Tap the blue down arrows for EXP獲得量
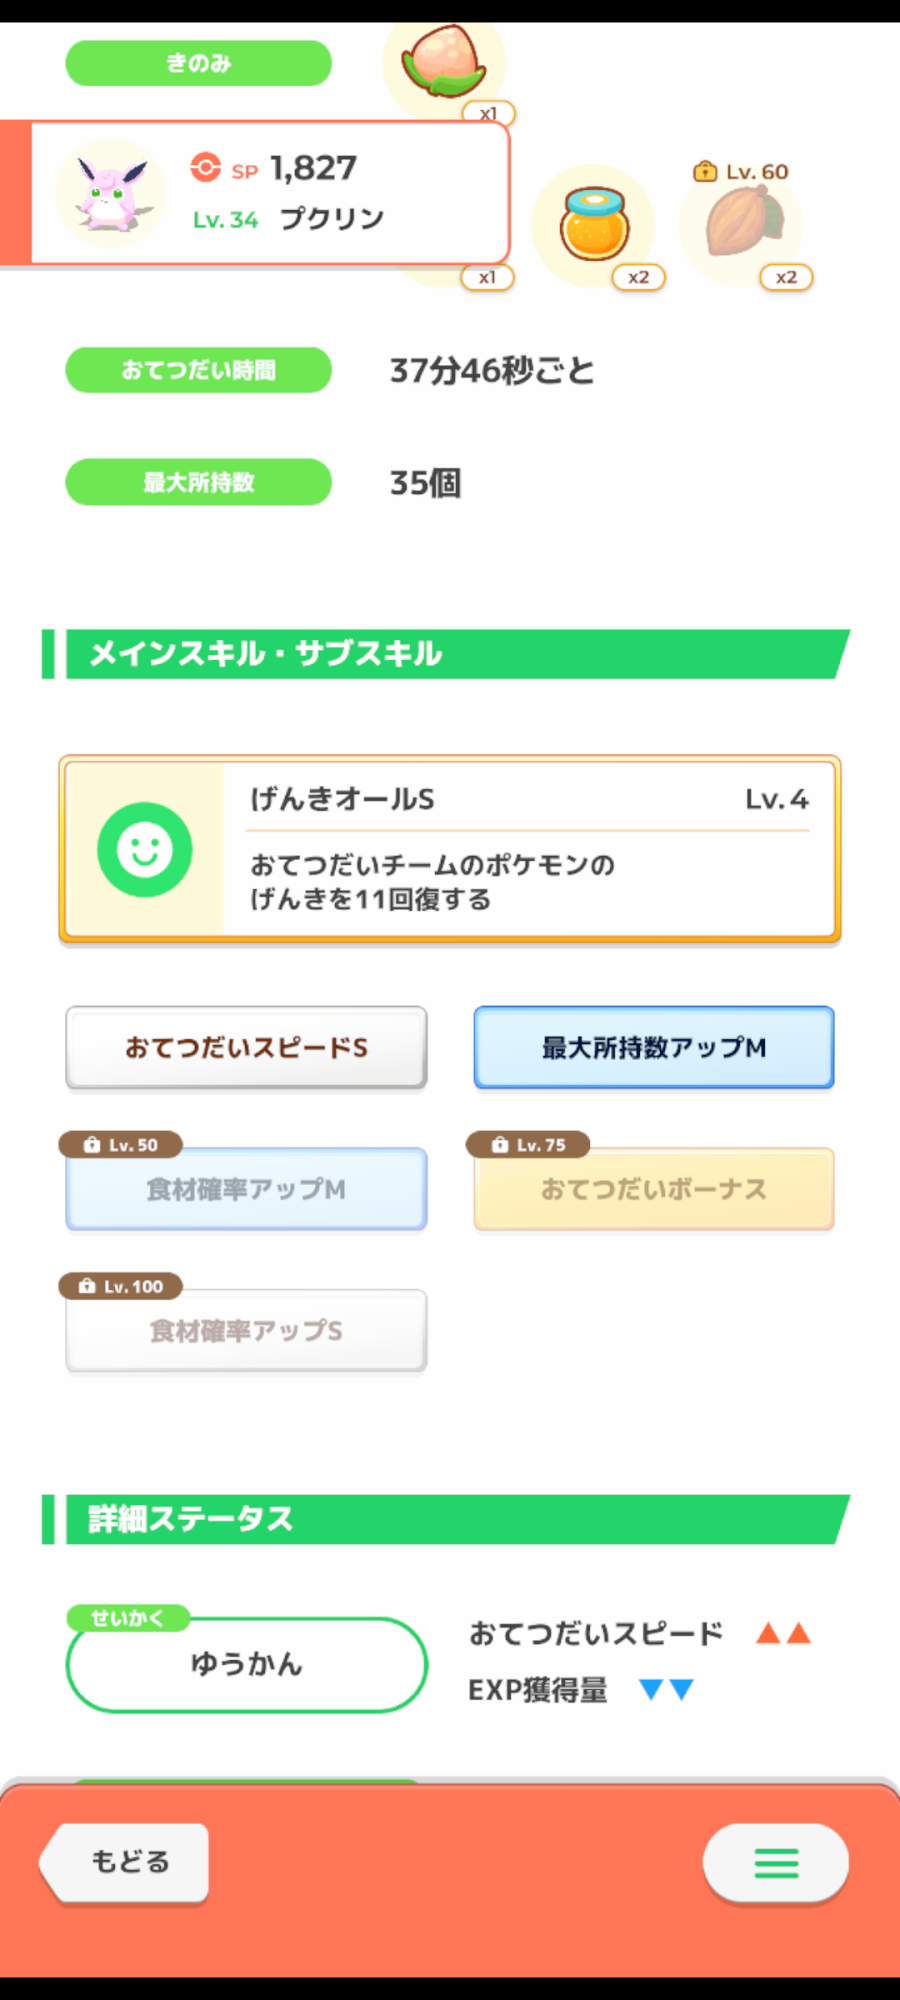The image size is (900, 2000). (x=666, y=1690)
